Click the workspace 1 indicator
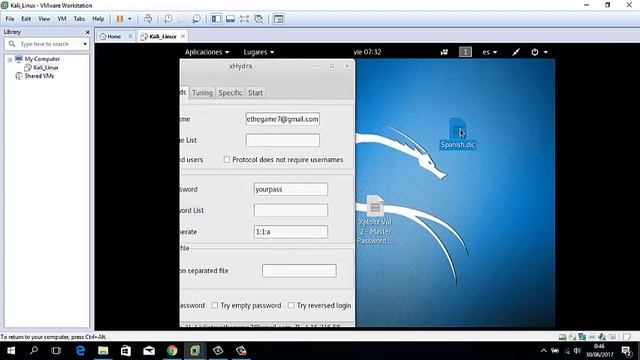This screenshot has width=640, height=360. (465, 52)
